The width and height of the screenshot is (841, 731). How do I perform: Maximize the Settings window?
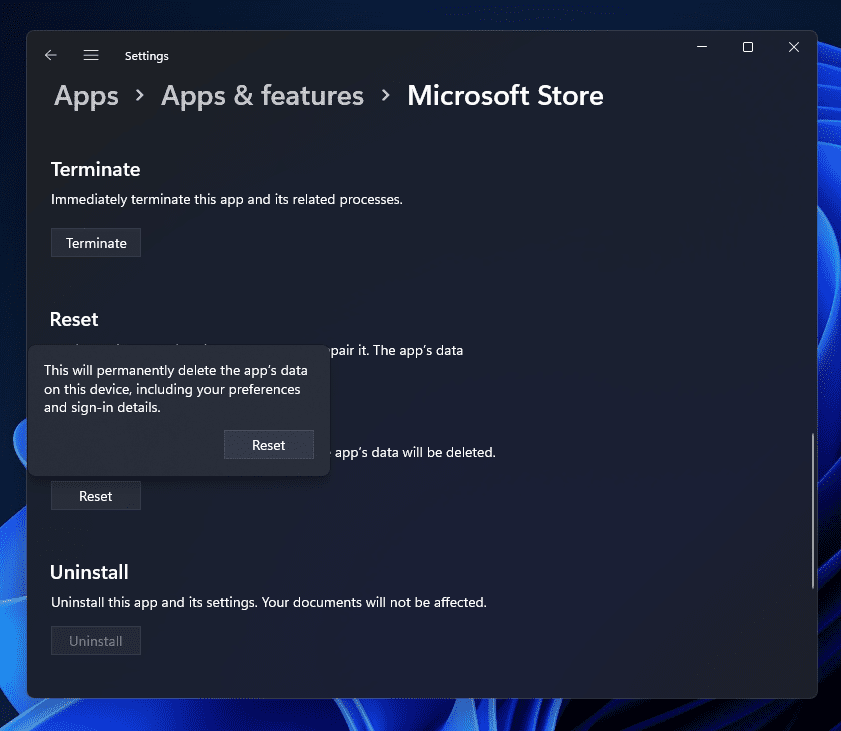[x=747, y=47]
